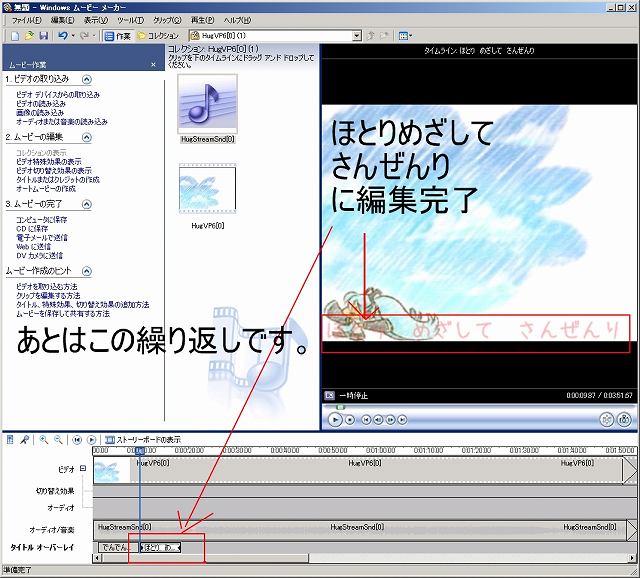
Task: Jump forward with the monitor's Forward button
Action: click(402, 420)
